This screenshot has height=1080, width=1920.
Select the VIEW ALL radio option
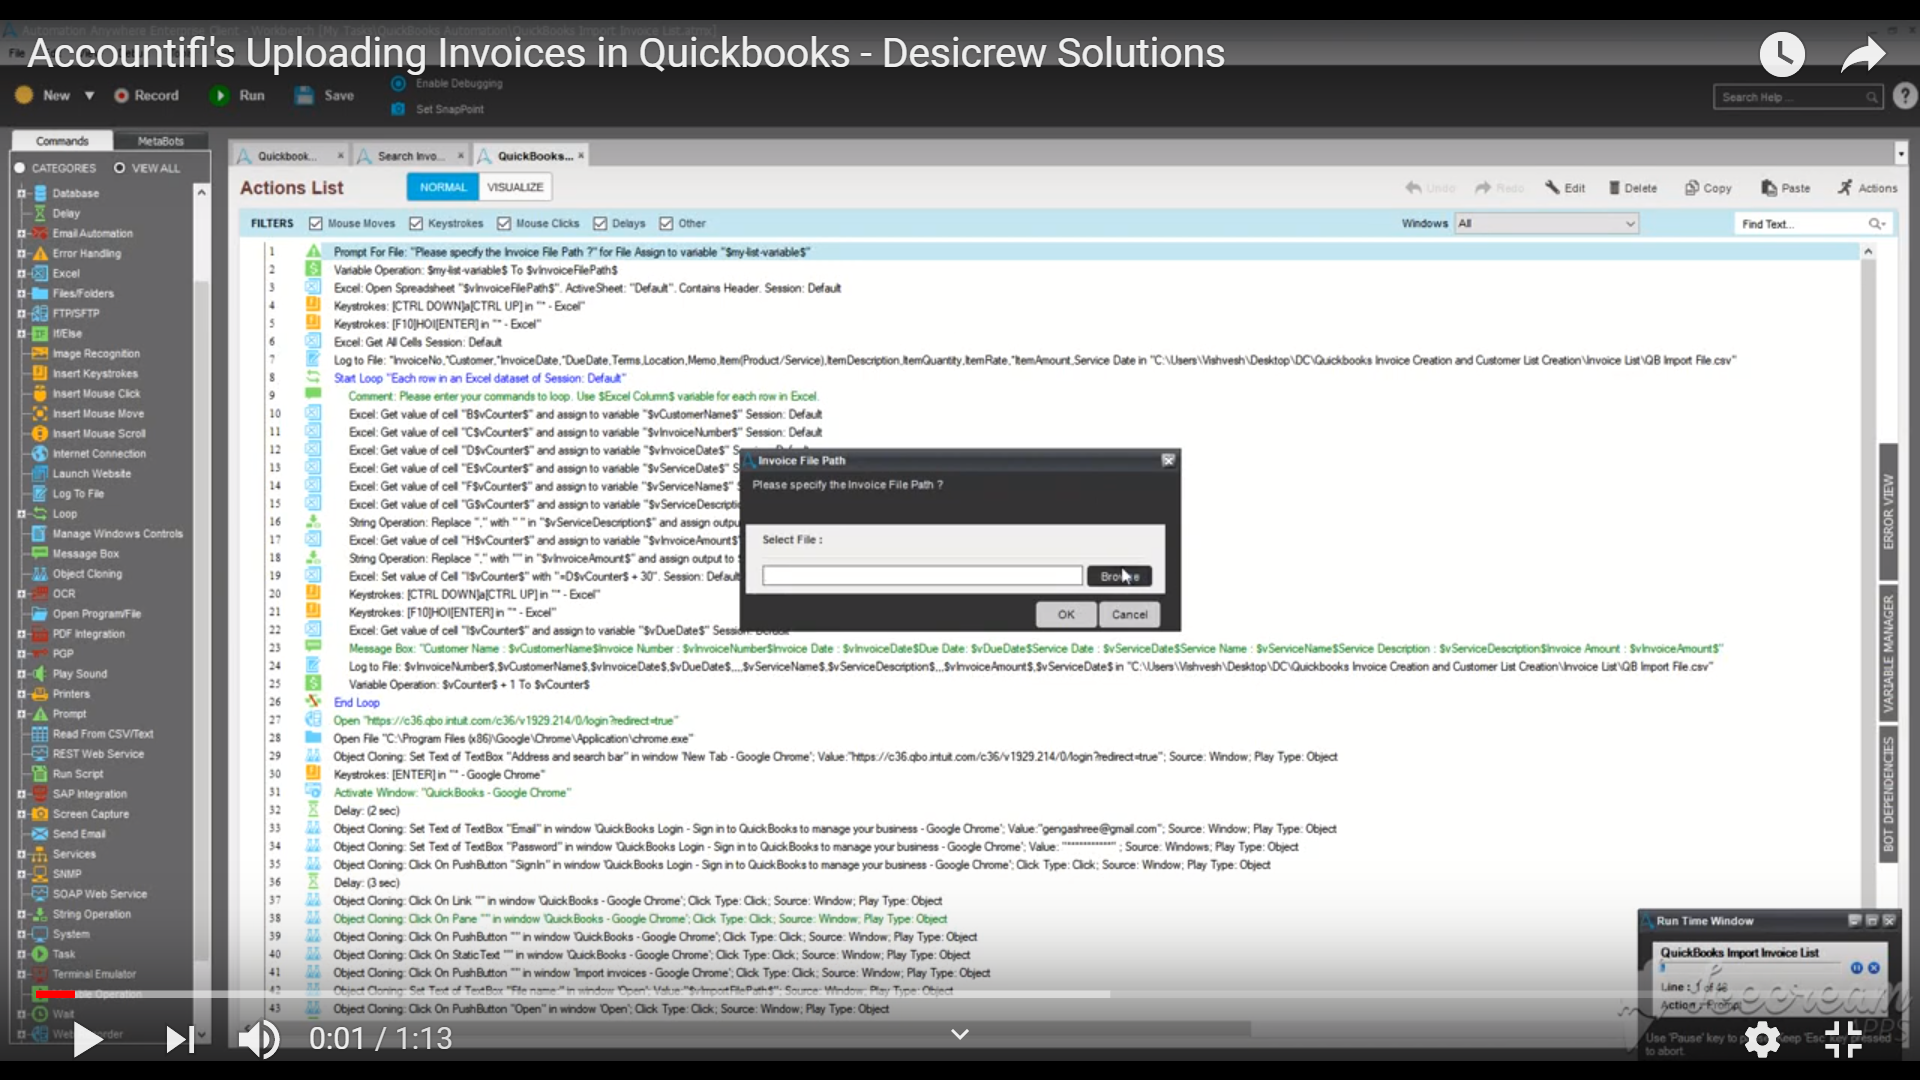[119, 168]
